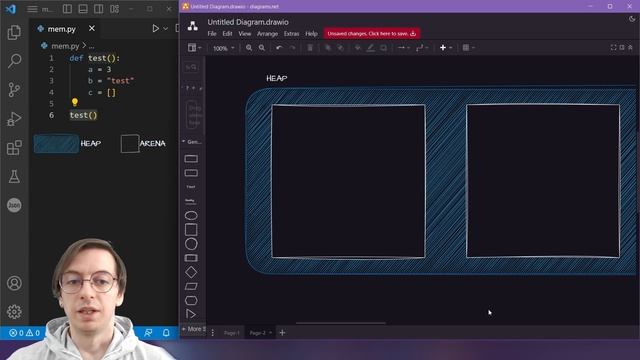Expand the run options dropdown arrow
This screenshot has width=640, height=360.
pos(165,29)
